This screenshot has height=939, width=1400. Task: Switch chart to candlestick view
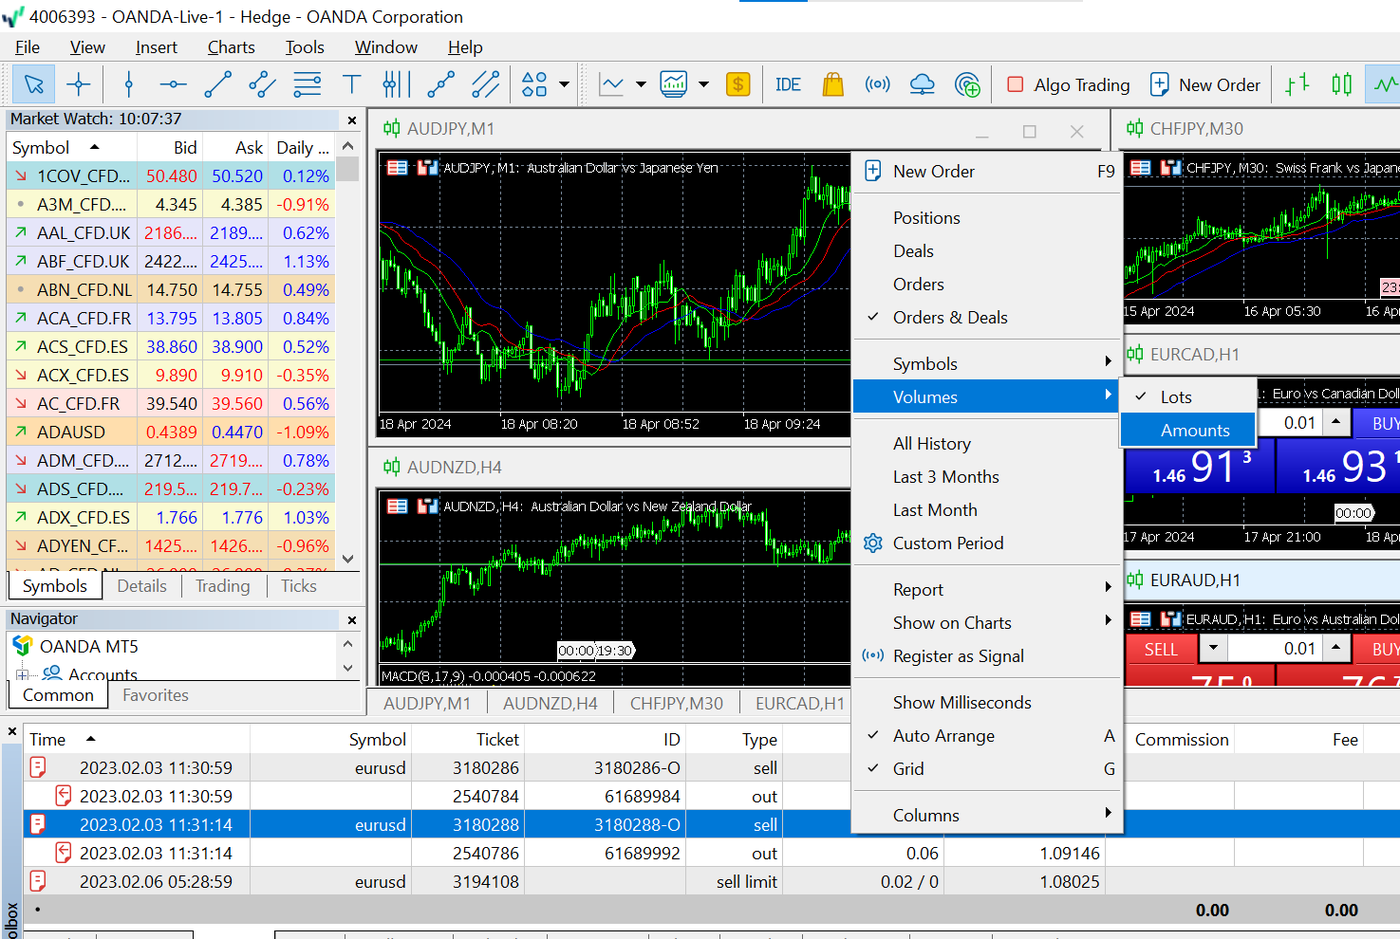click(1342, 84)
